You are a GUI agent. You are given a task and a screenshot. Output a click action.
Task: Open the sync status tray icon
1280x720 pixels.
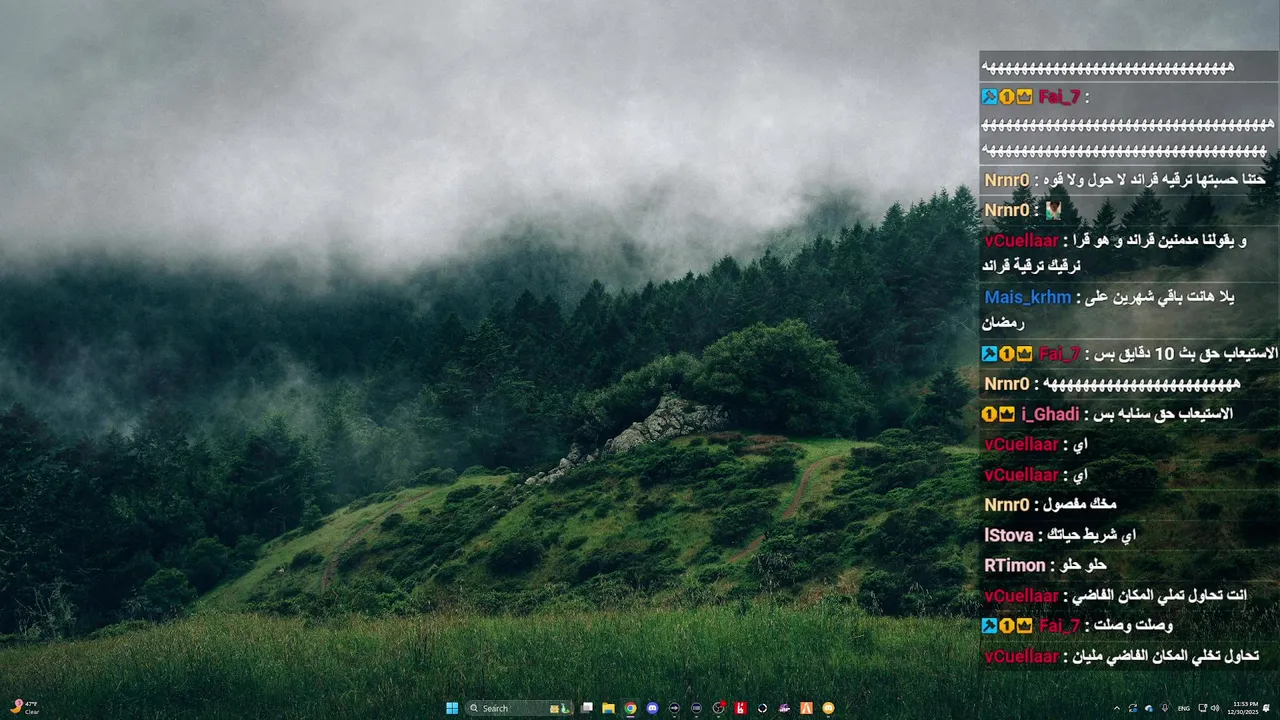click(x=1133, y=708)
